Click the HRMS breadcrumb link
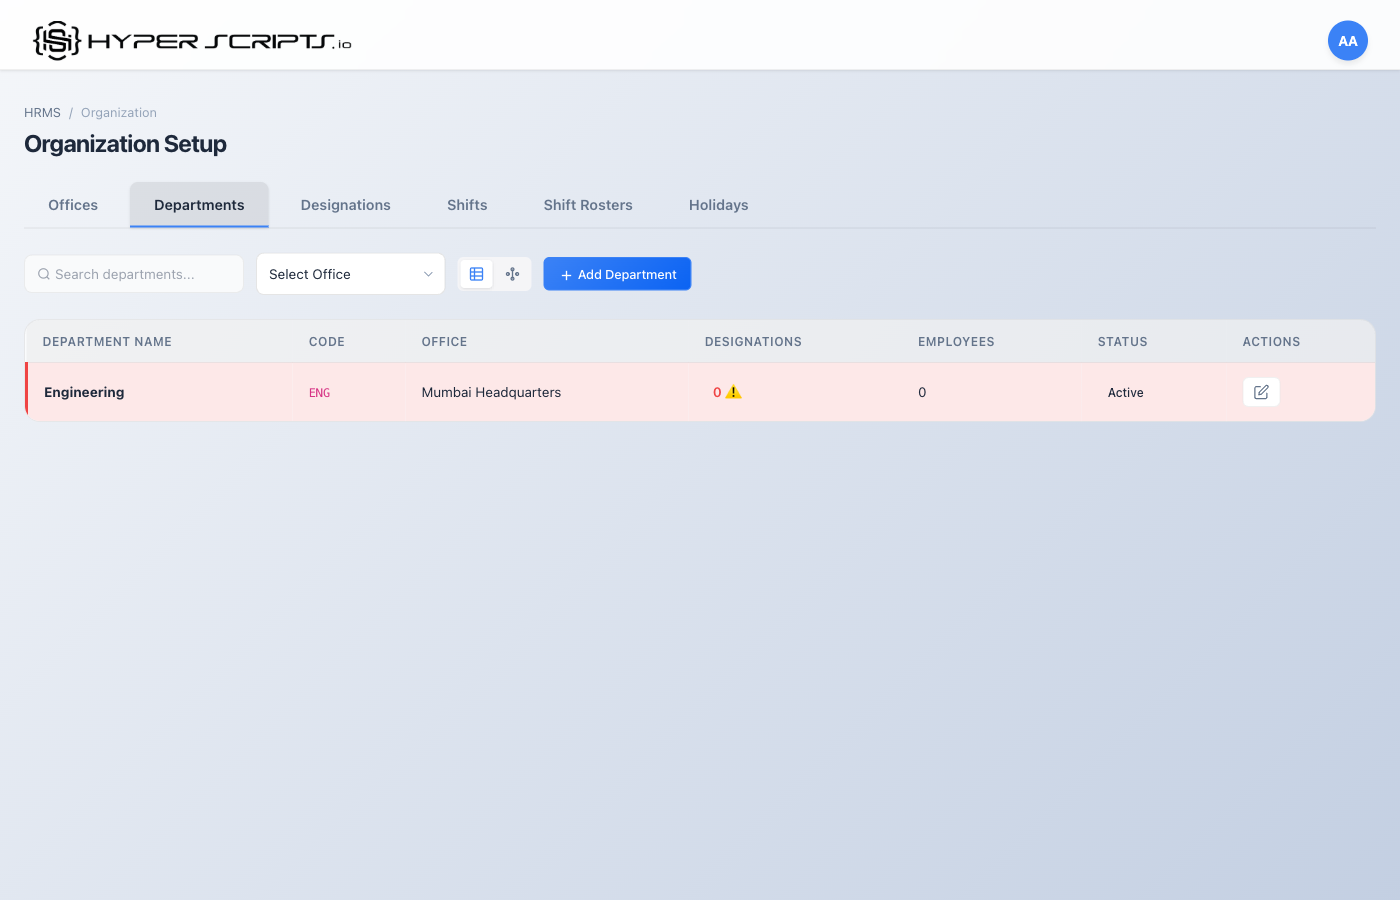Screen dimensions: 1400x900 [42, 113]
